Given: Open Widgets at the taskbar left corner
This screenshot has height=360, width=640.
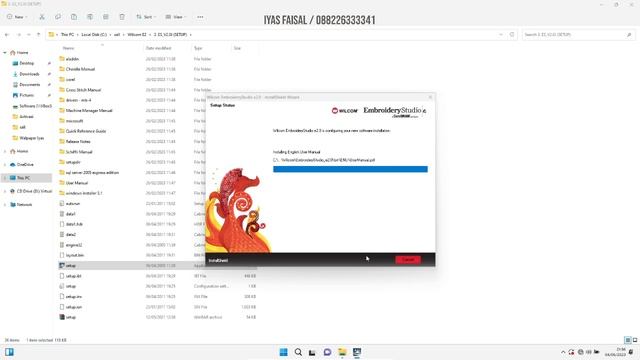Looking at the screenshot, I should pyautogui.click(x=9, y=352).
